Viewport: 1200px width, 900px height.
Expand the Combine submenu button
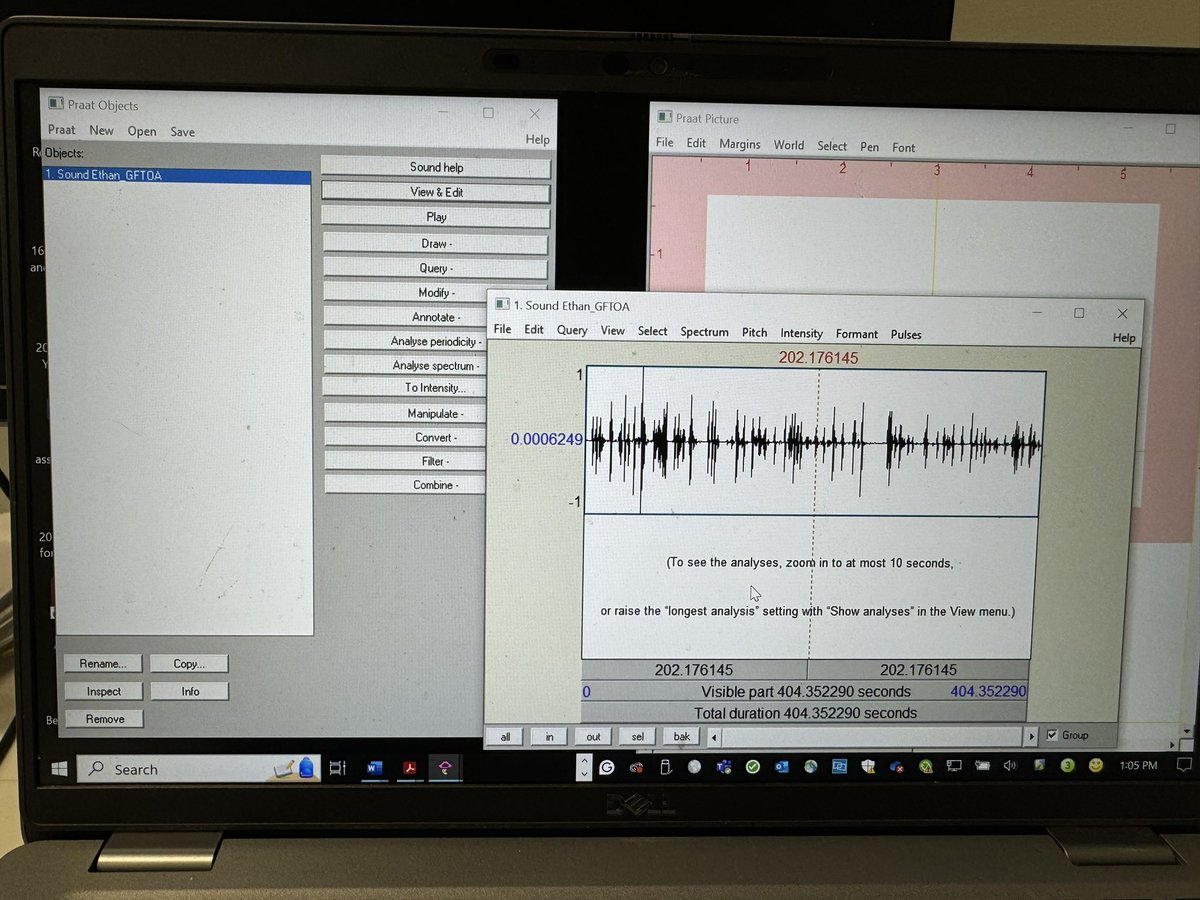[x=404, y=486]
